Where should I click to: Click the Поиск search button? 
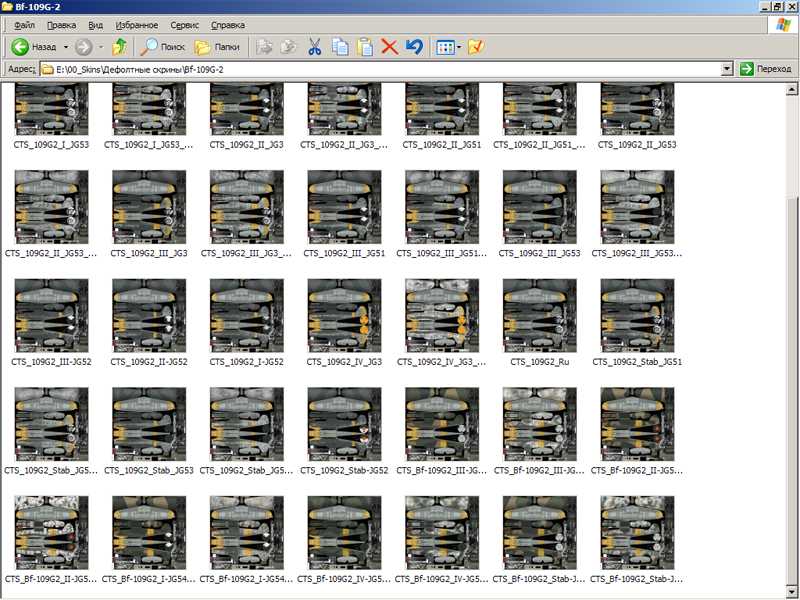pyautogui.click(x=163, y=46)
